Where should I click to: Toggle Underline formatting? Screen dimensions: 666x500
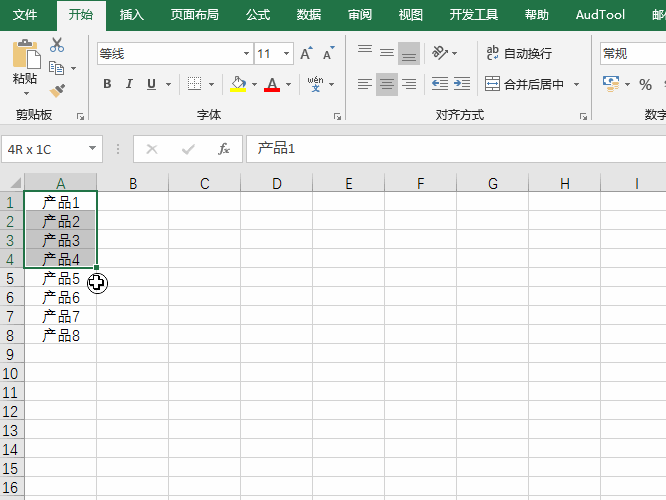pos(151,84)
